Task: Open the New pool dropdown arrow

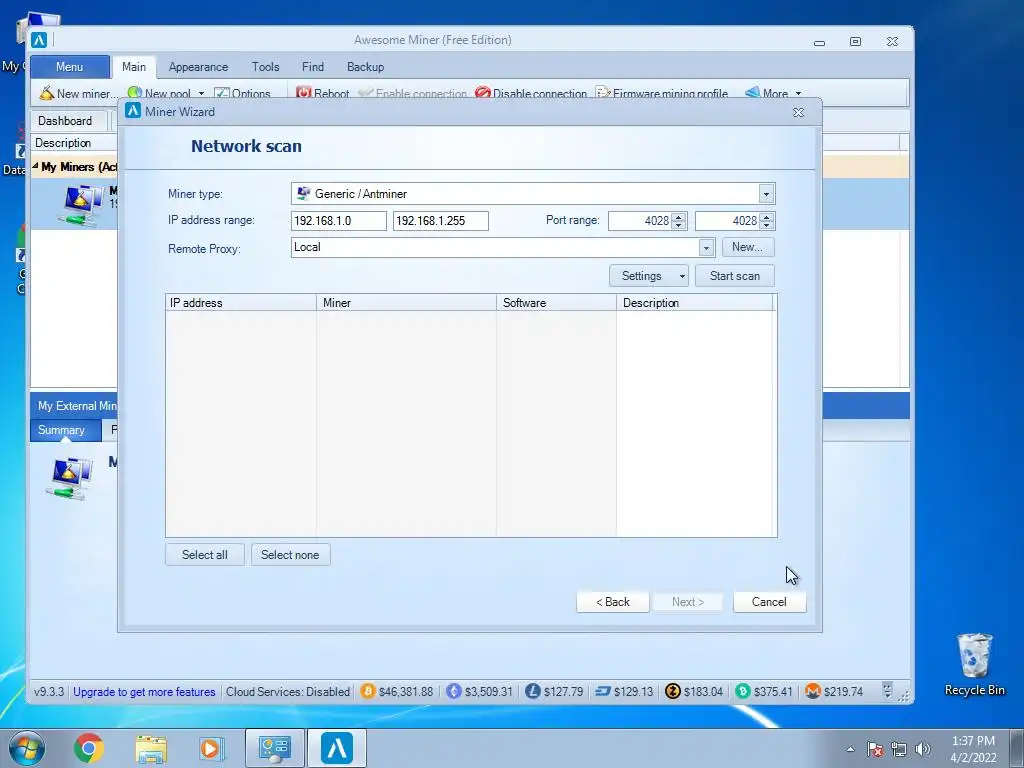Action: pyautogui.click(x=201, y=93)
